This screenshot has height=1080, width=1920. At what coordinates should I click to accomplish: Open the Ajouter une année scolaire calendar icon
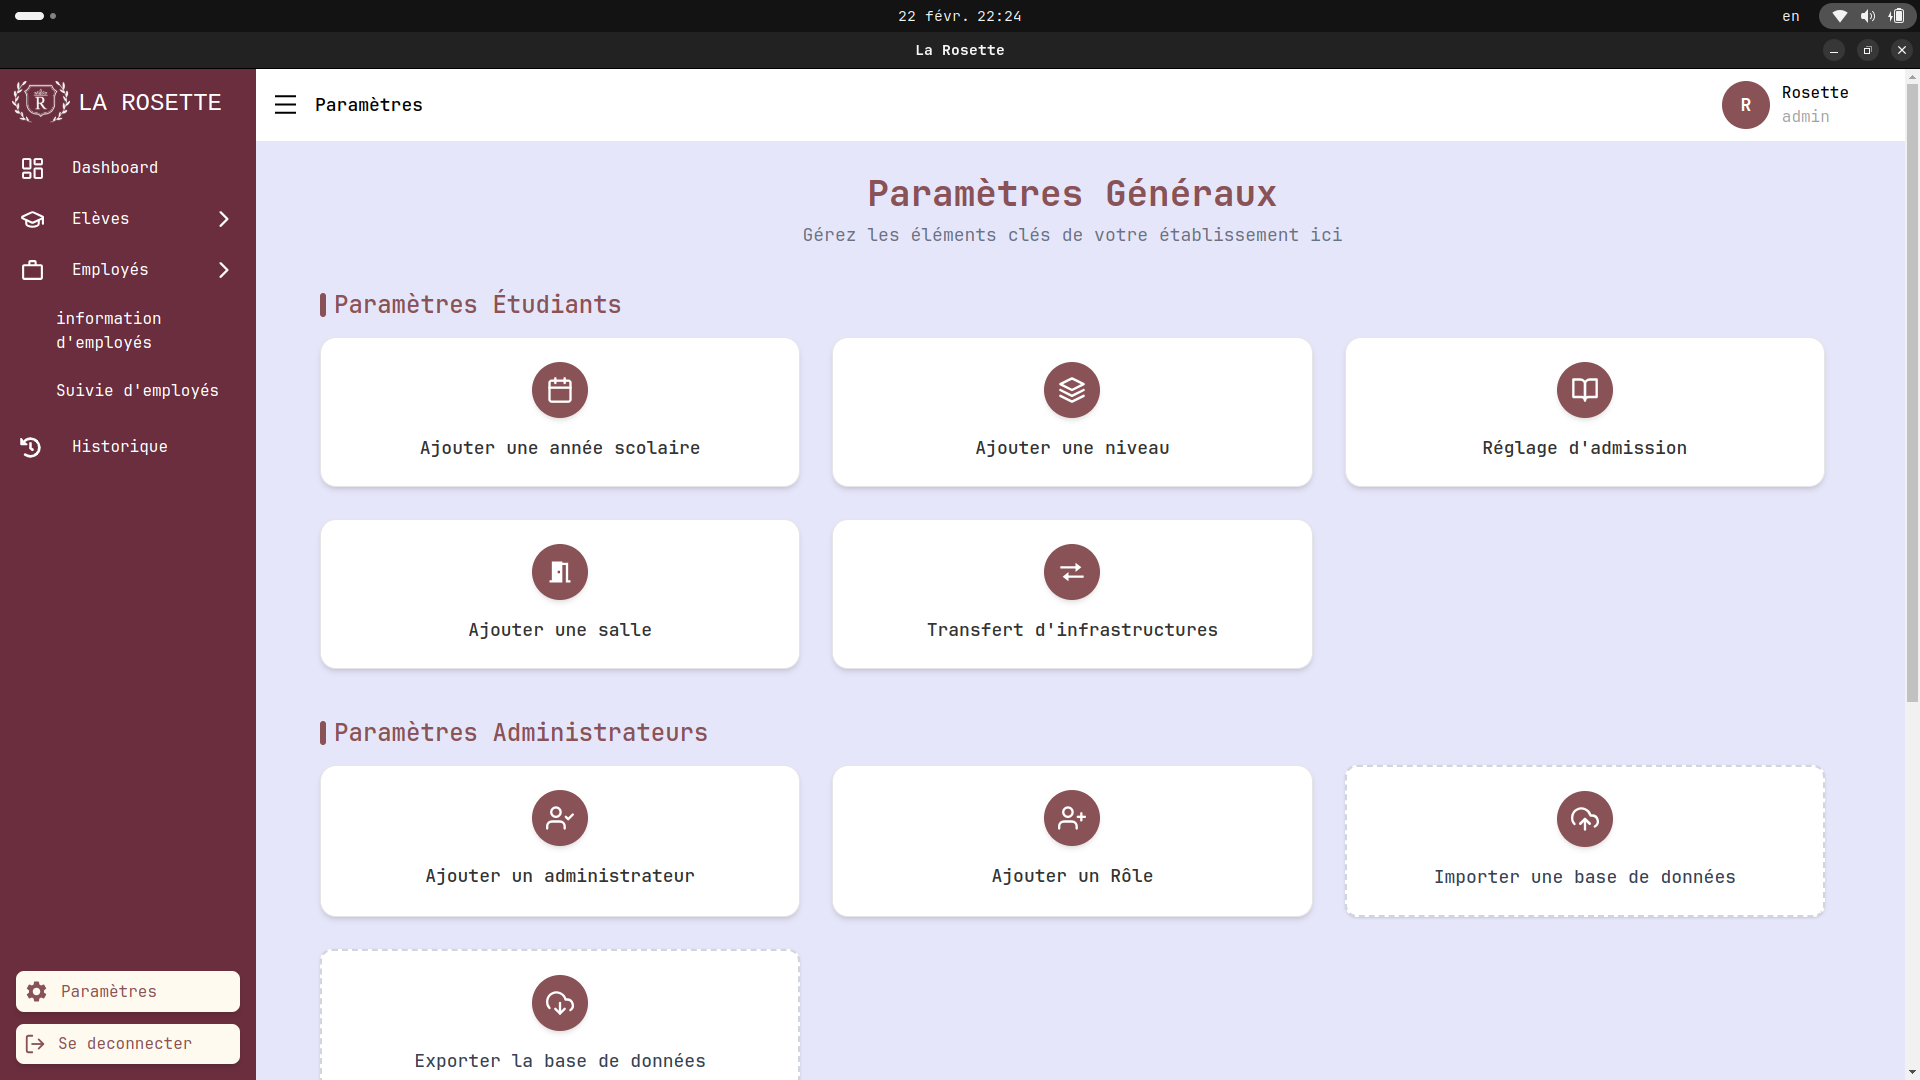tap(559, 390)
